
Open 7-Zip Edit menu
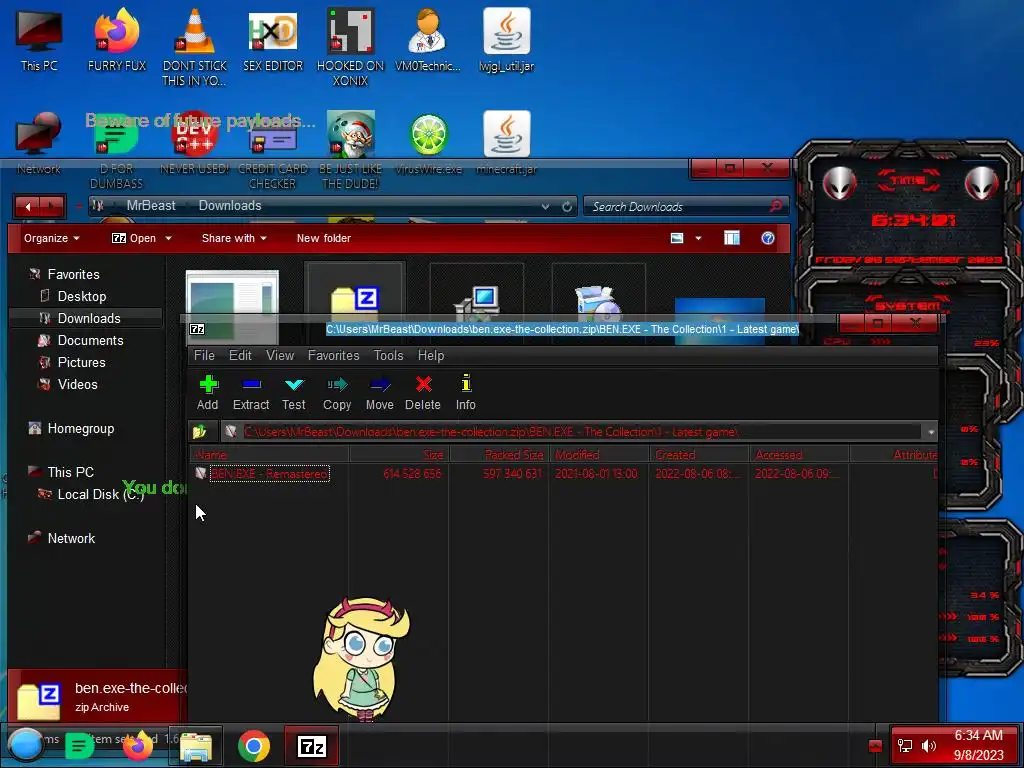click(x=240, y=355)
